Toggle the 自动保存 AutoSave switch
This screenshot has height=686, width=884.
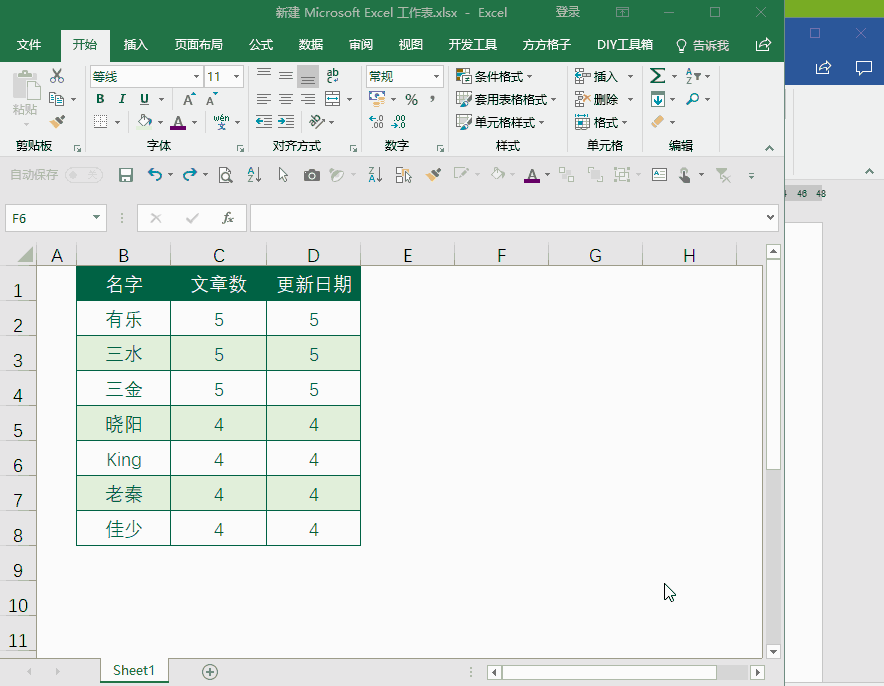(83, 175)
